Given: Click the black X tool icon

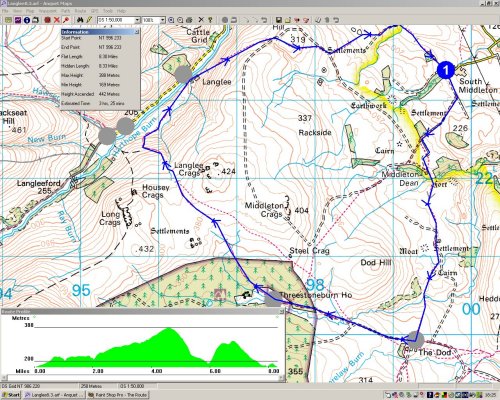Looking at the screenshot, I should coord(201,20).
